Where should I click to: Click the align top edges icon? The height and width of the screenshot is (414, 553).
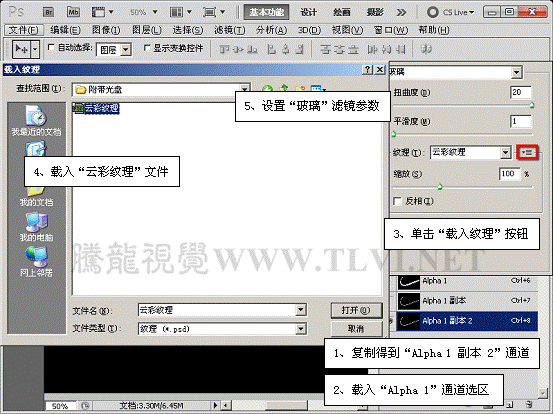224,49
